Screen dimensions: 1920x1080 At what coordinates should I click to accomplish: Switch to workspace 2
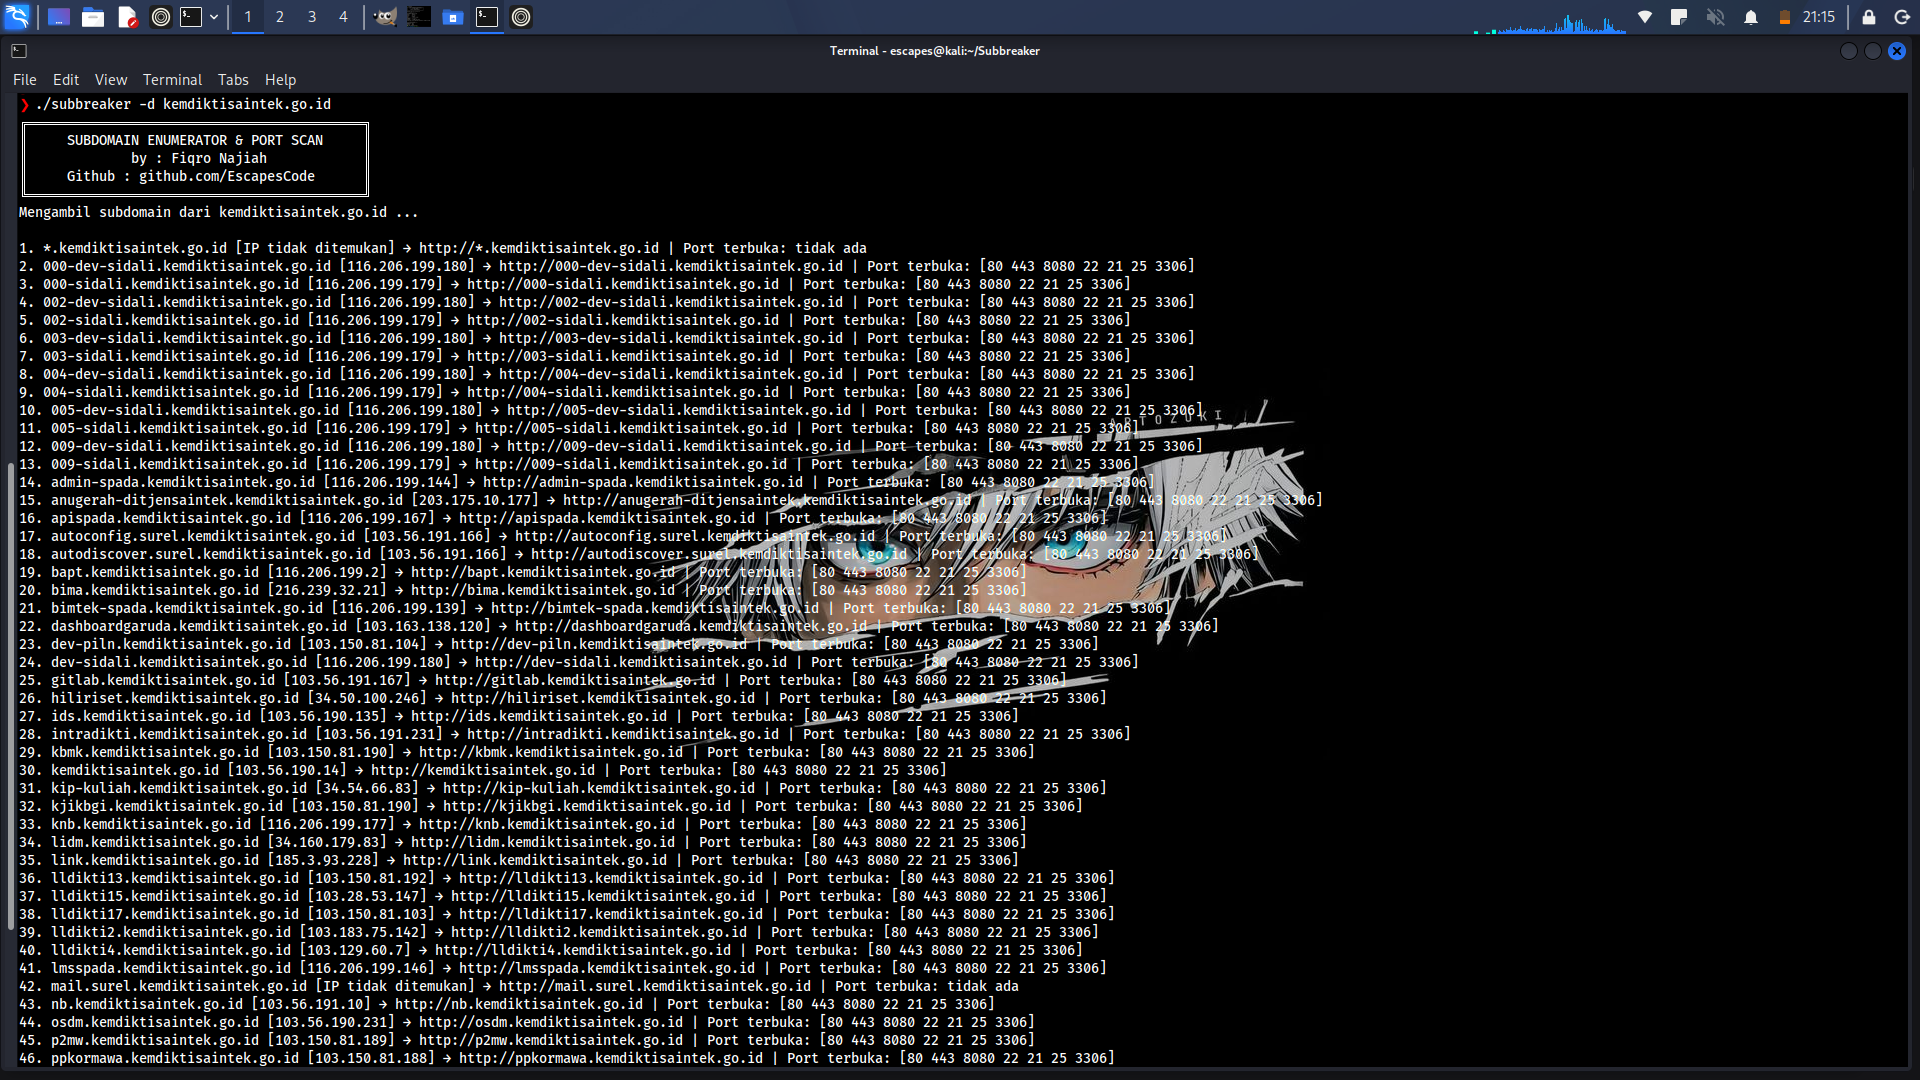tap(280, 17)
